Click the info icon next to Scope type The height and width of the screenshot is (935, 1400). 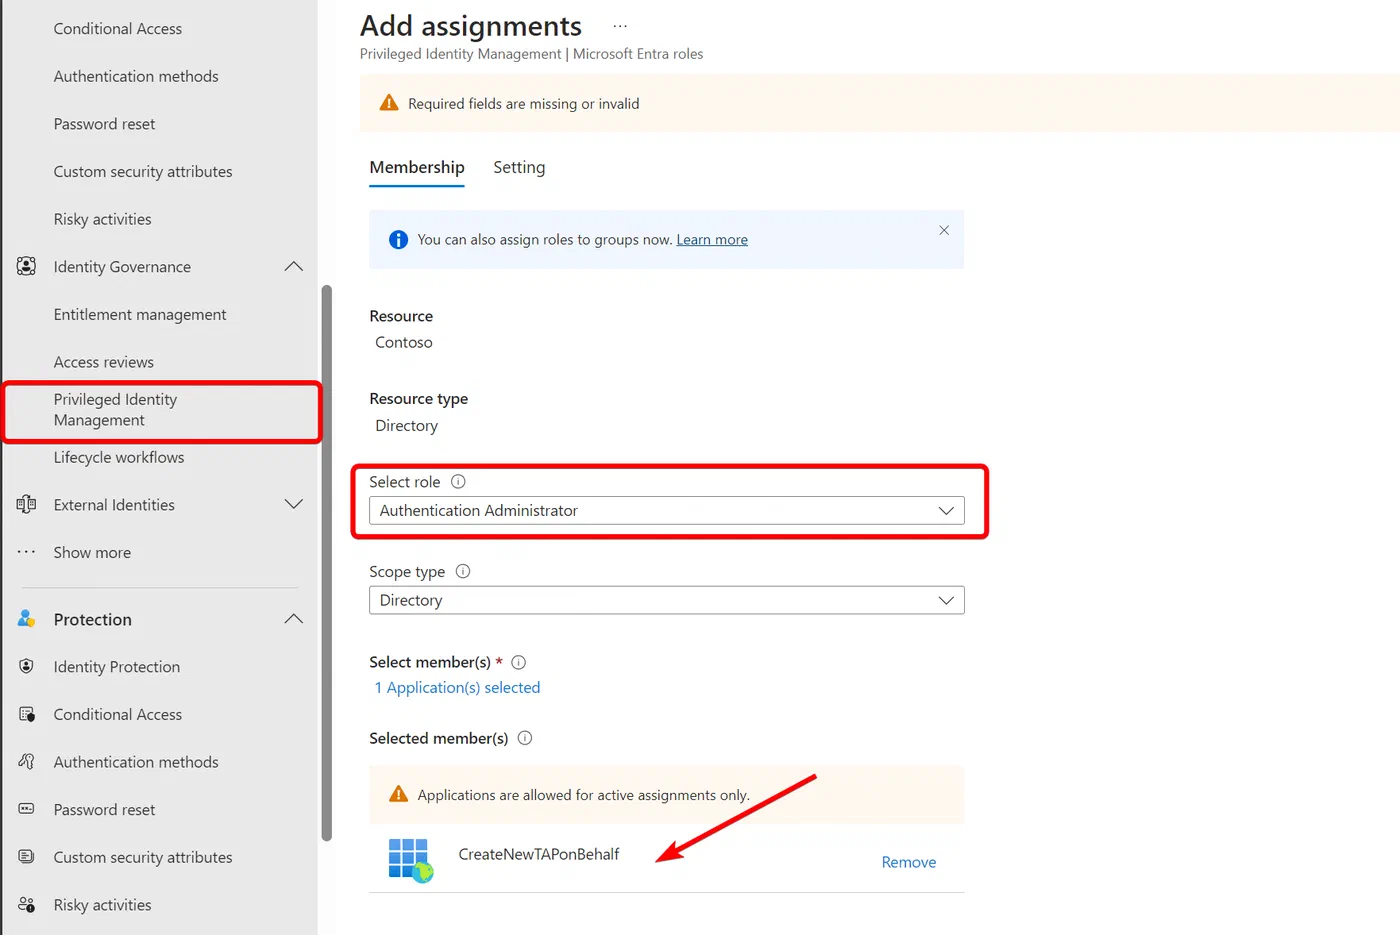pos(463,571)
